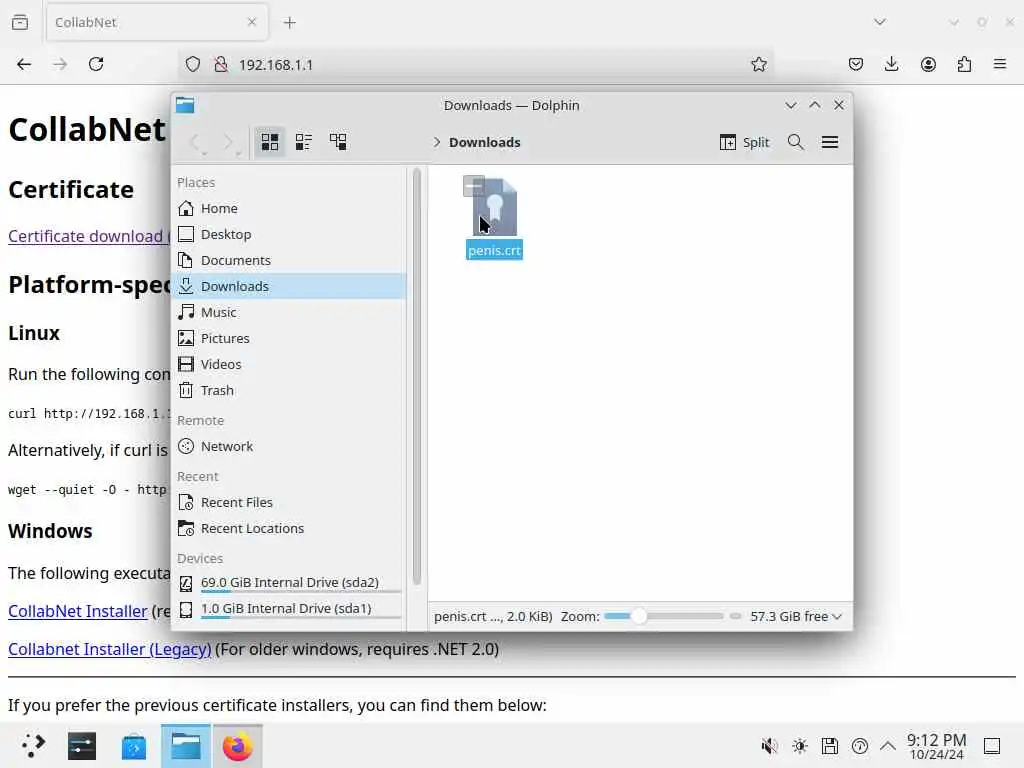Open a new Firefox tab
1024x768 pixels.
point(289,23)
